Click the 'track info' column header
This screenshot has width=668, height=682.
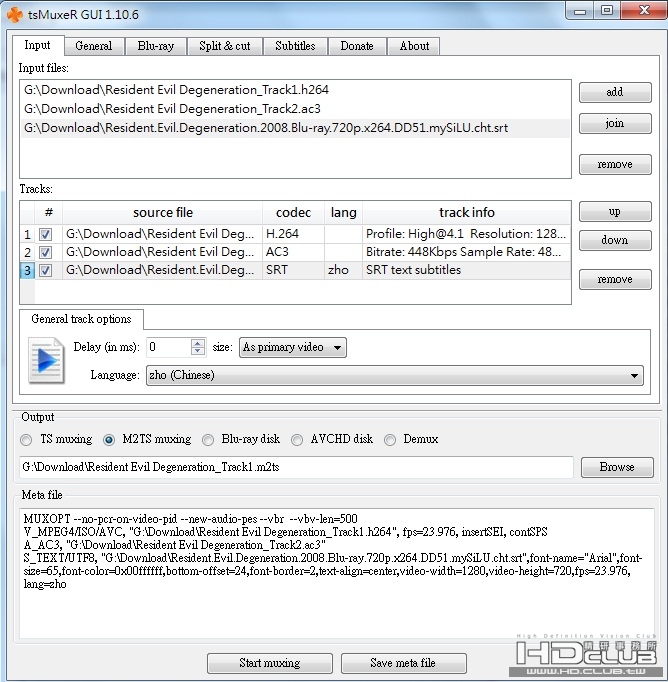click(x=467, y=213)
